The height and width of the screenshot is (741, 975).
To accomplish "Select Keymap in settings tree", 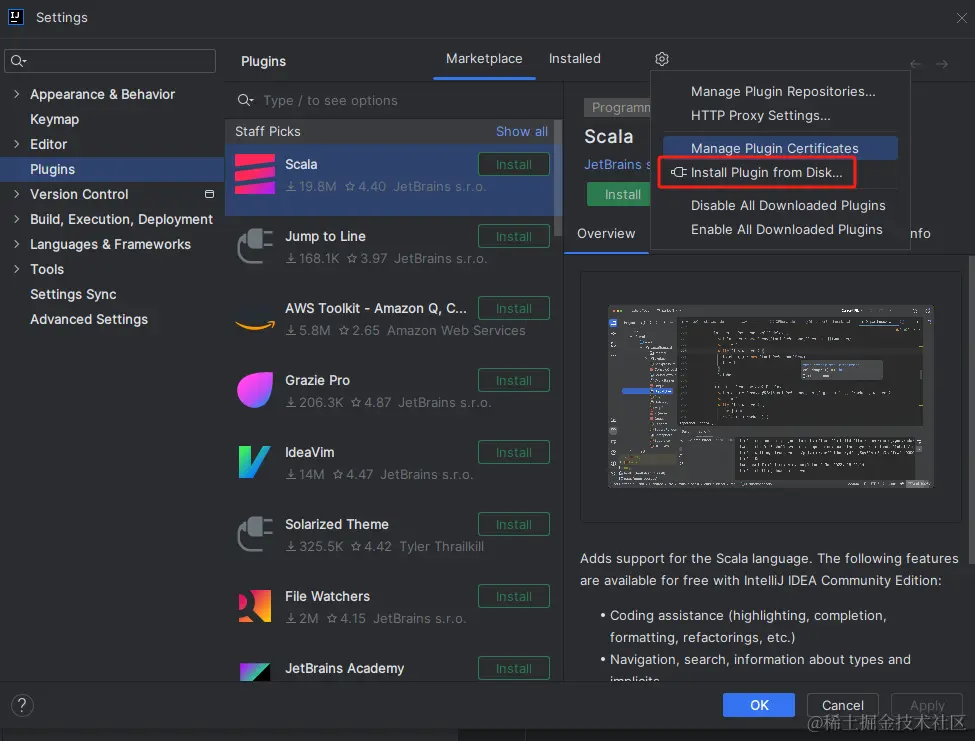I will (x=54, y=119).
